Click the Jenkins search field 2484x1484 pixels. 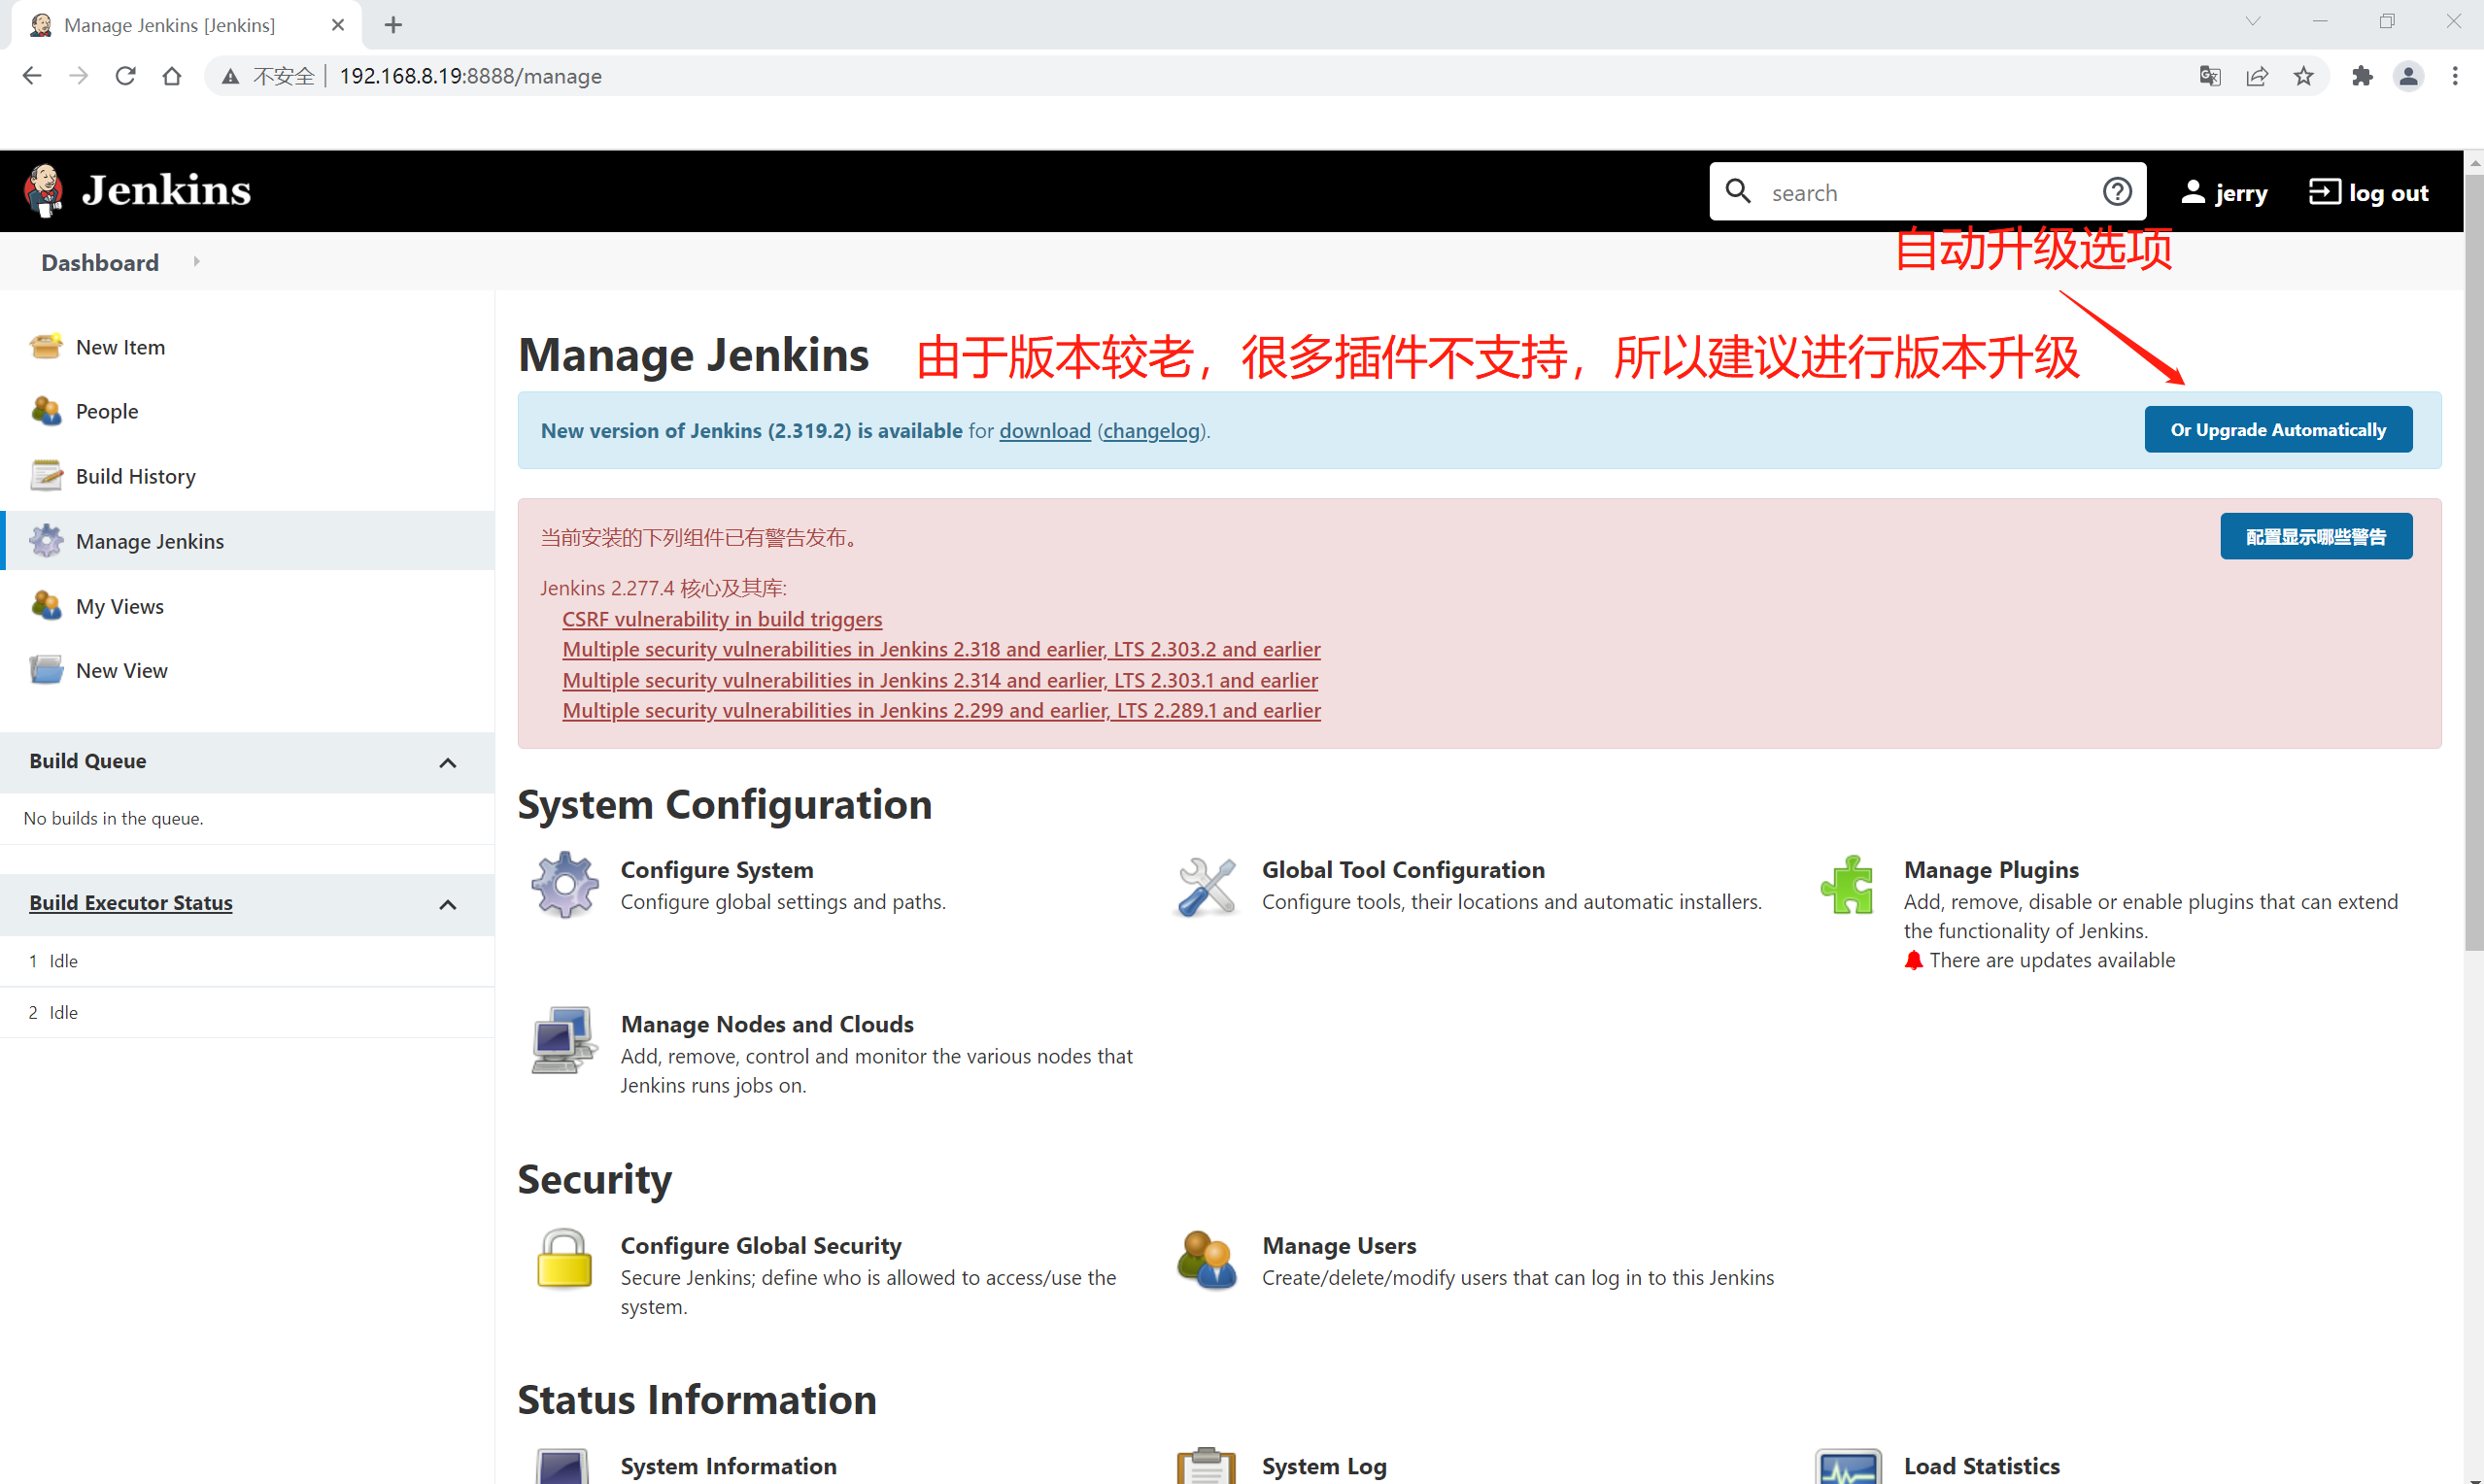(x=1926, y=192)
